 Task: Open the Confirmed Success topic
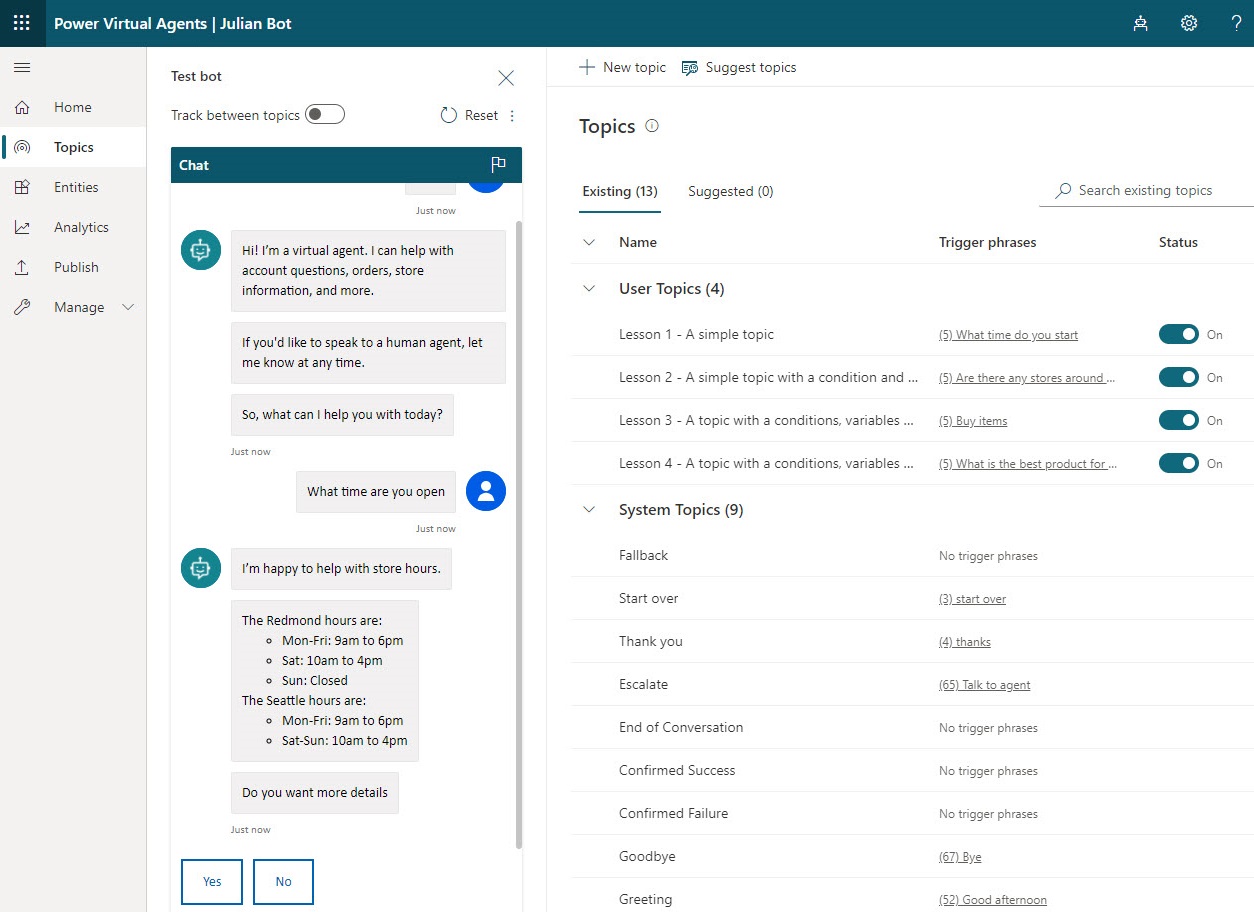pyautogui.click(x=677, y=771)
